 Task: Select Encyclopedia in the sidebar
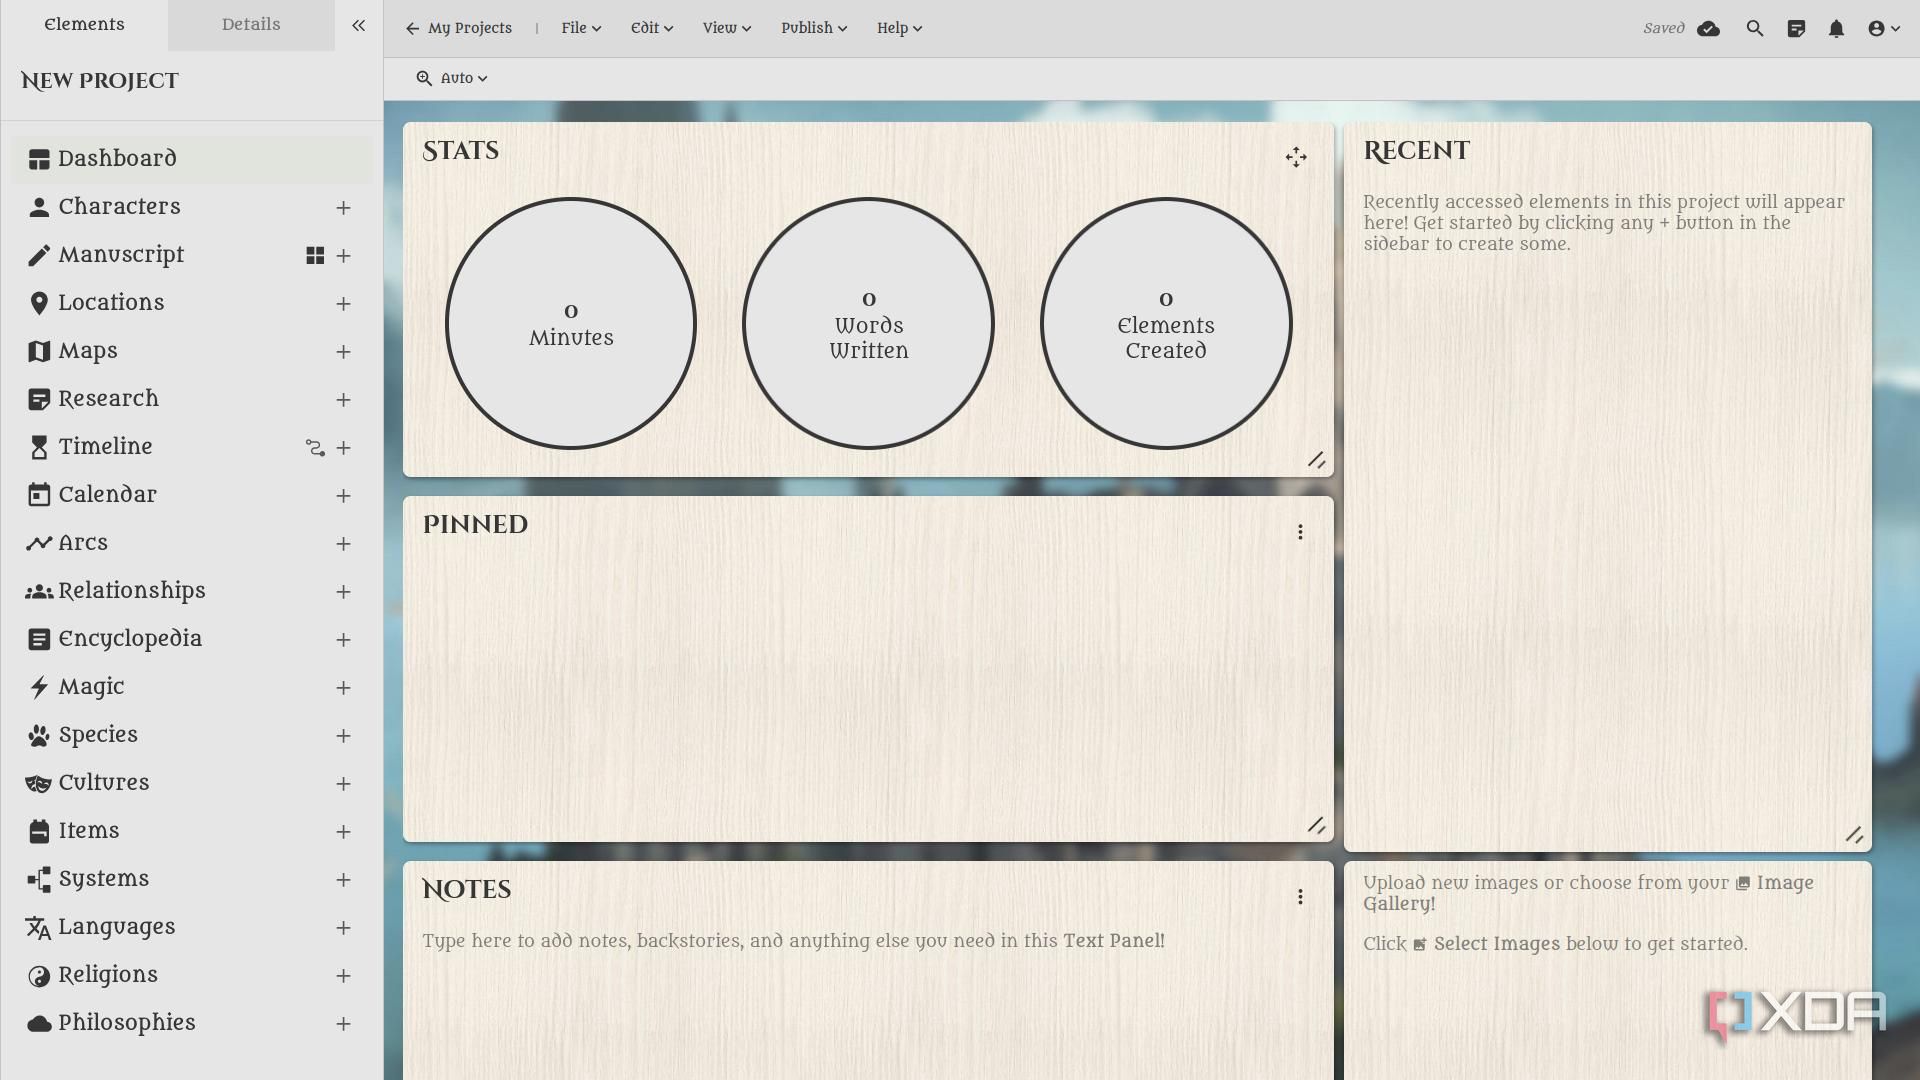click(x=130, y=639)
